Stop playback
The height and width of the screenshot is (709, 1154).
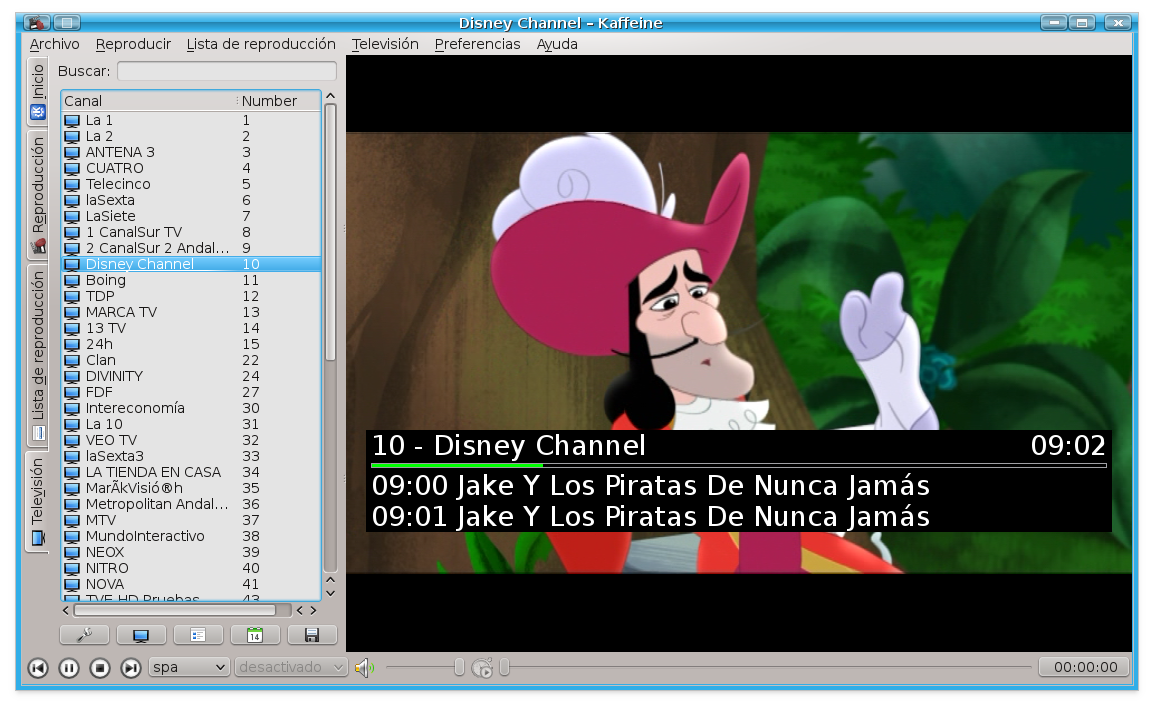tap(100, 668)
